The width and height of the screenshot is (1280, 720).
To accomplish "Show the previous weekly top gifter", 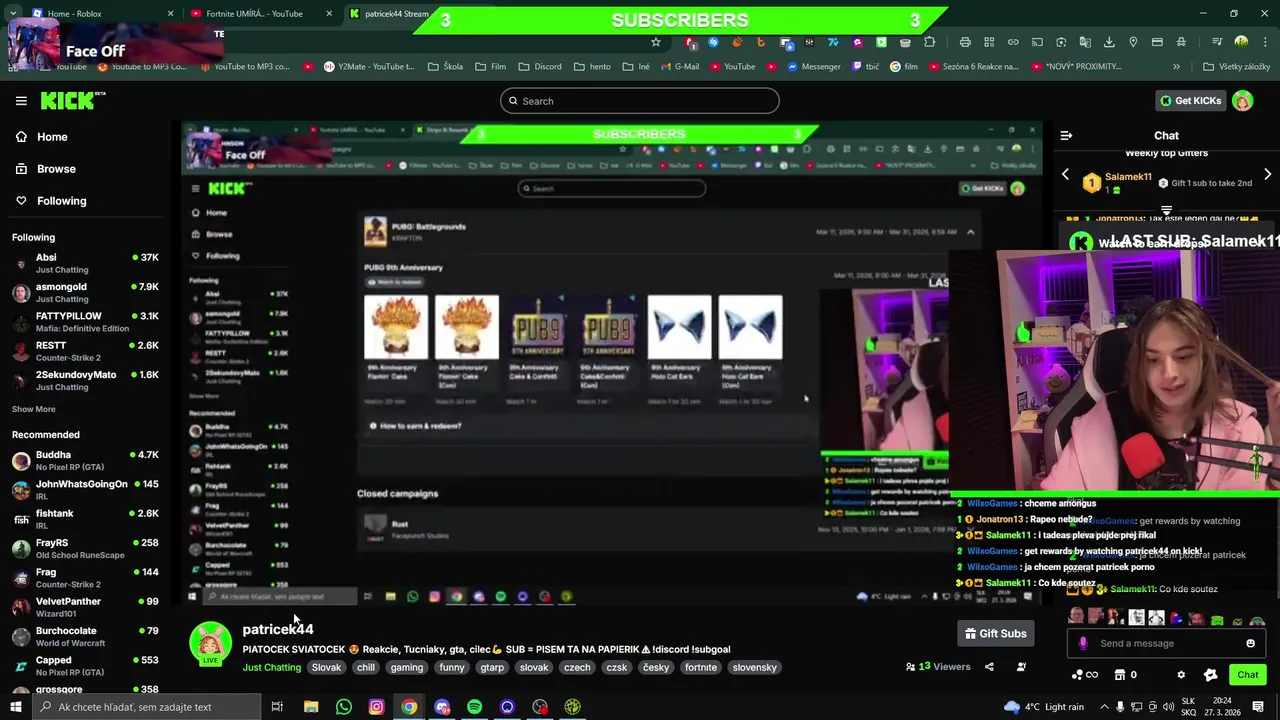I will pos(1065,175).
